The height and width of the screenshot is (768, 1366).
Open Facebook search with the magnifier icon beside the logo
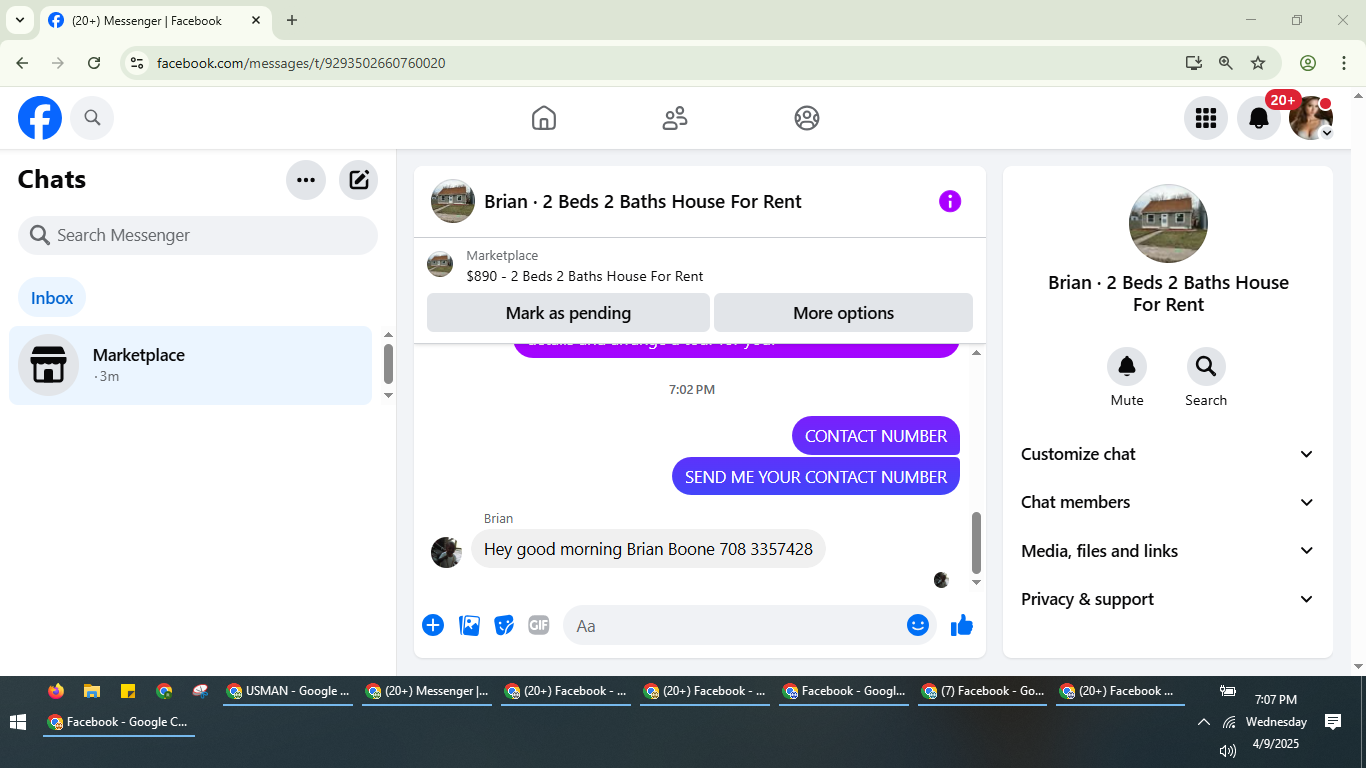tap(92, 118)
